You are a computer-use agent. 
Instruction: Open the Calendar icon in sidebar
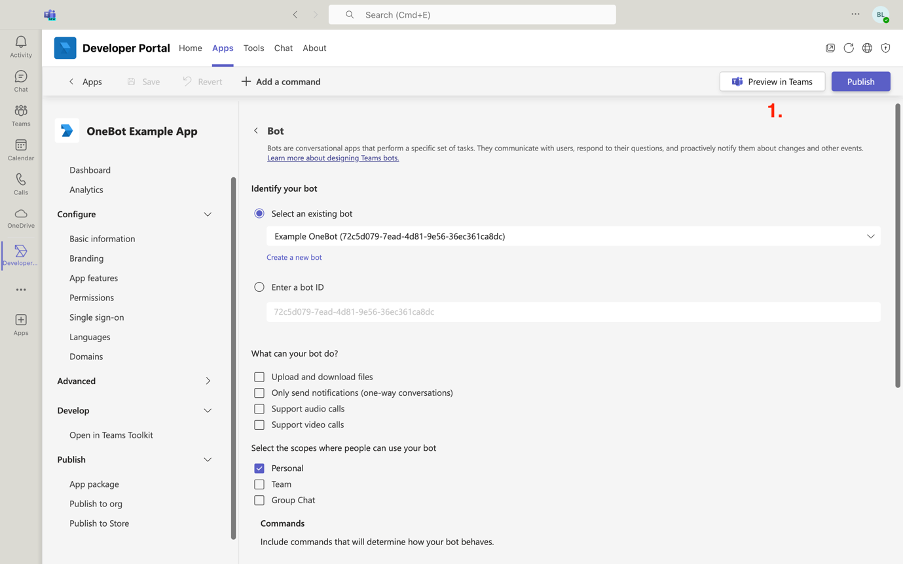(21, 145)
